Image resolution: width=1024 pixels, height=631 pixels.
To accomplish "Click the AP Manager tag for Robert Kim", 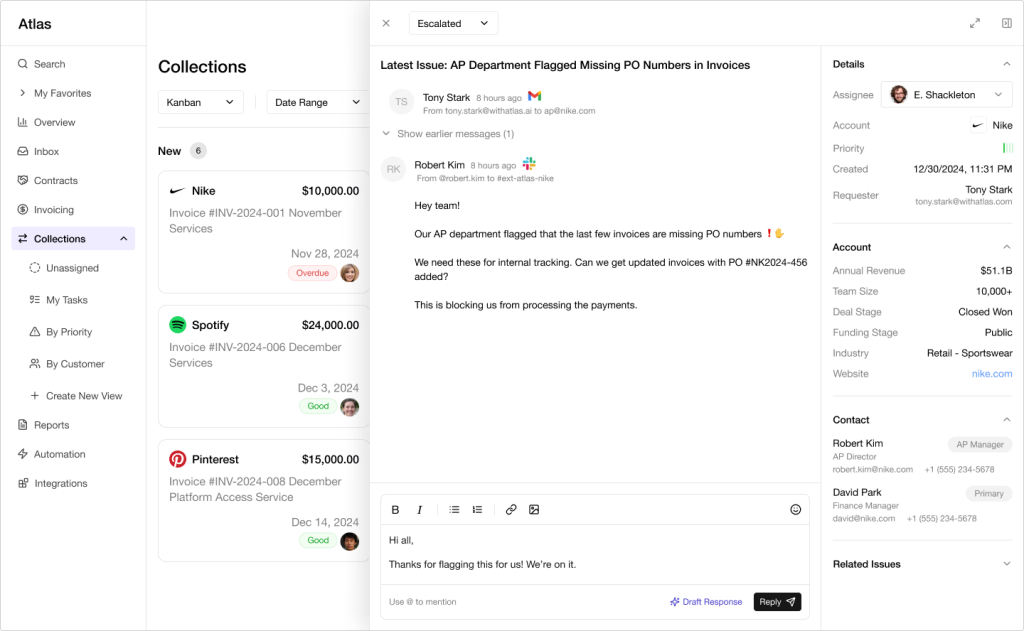I will (x=980, y=445).
